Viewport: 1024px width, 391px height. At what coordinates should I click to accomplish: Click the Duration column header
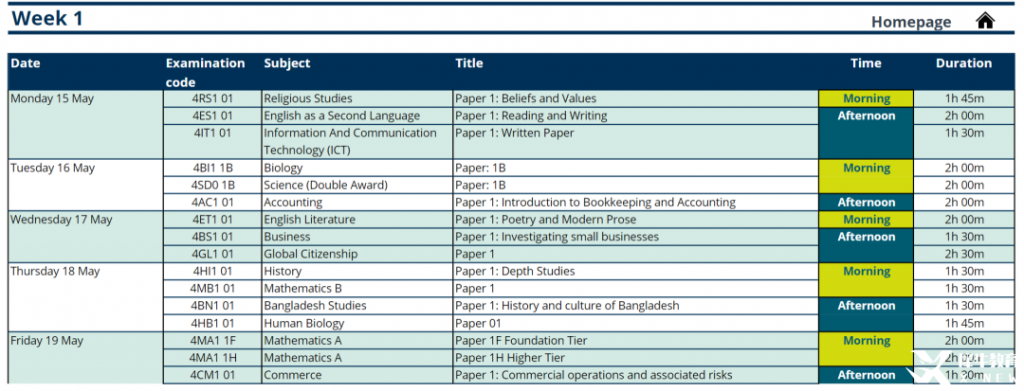(963, 63)
